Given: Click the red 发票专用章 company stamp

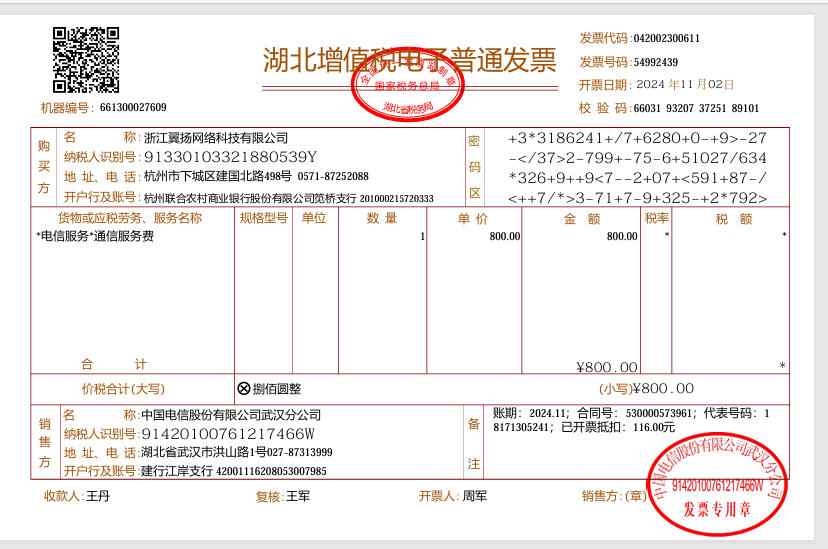Looking at the screenshot, I should click(716, 485).
